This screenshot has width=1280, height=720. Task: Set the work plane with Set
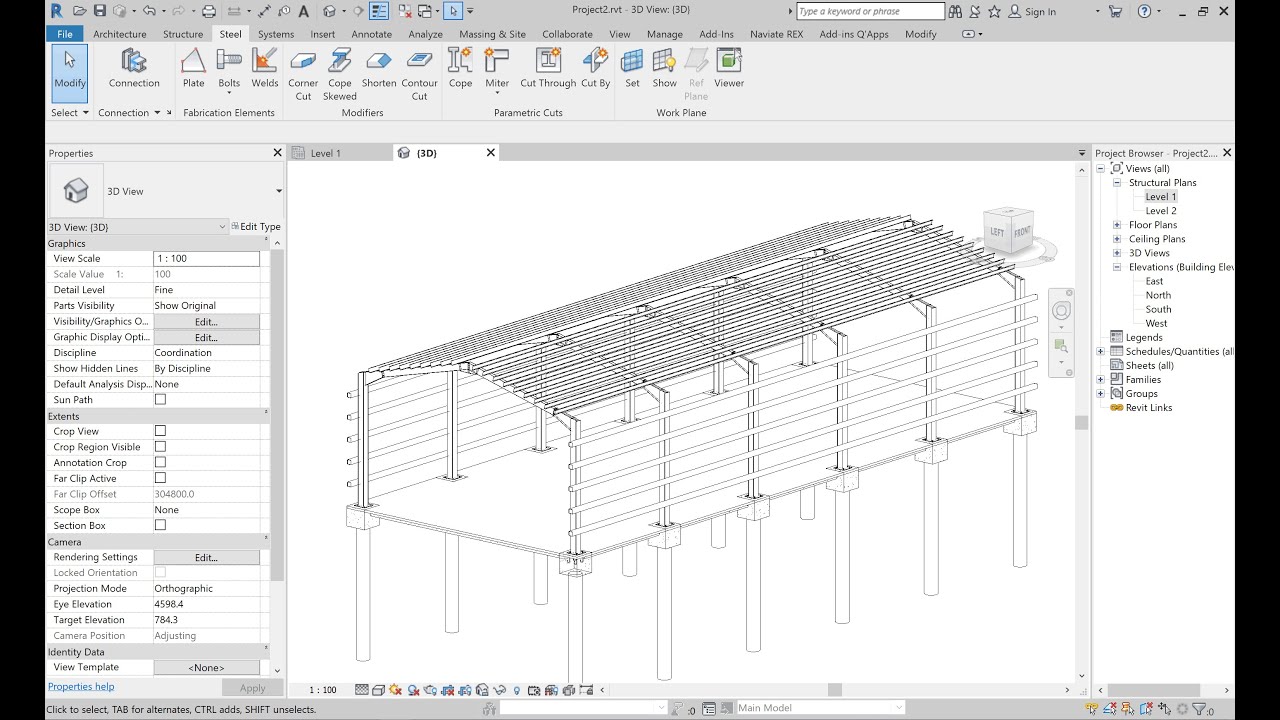(x=632, y=68)
